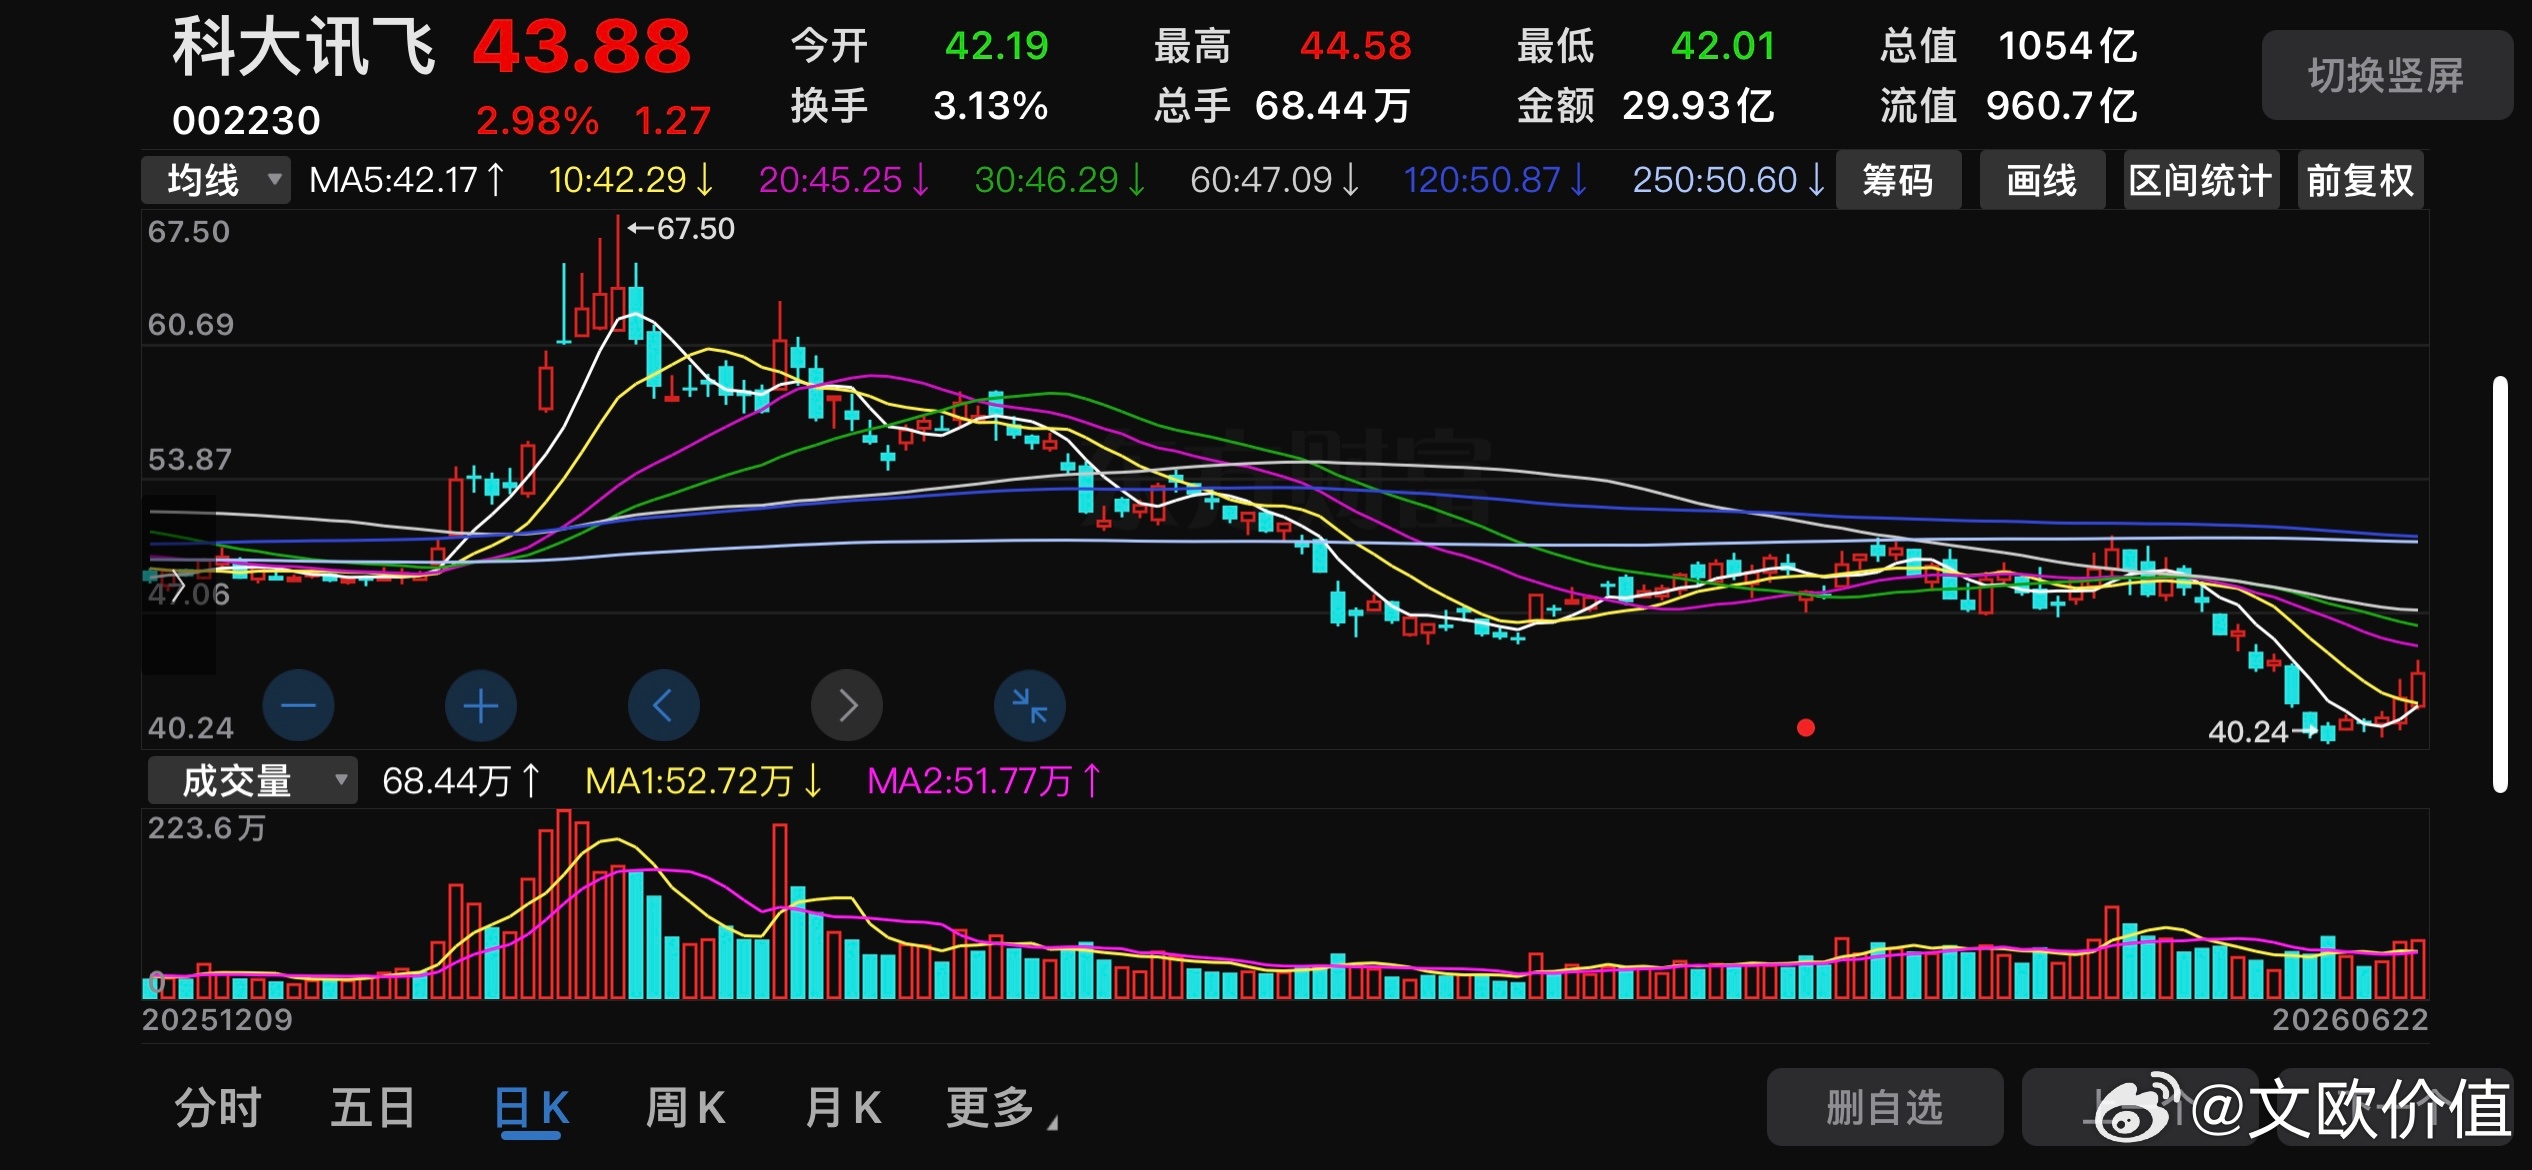Move chart right with the right arrow icon
2532x1170 pixels.
(x=847, y=705)
